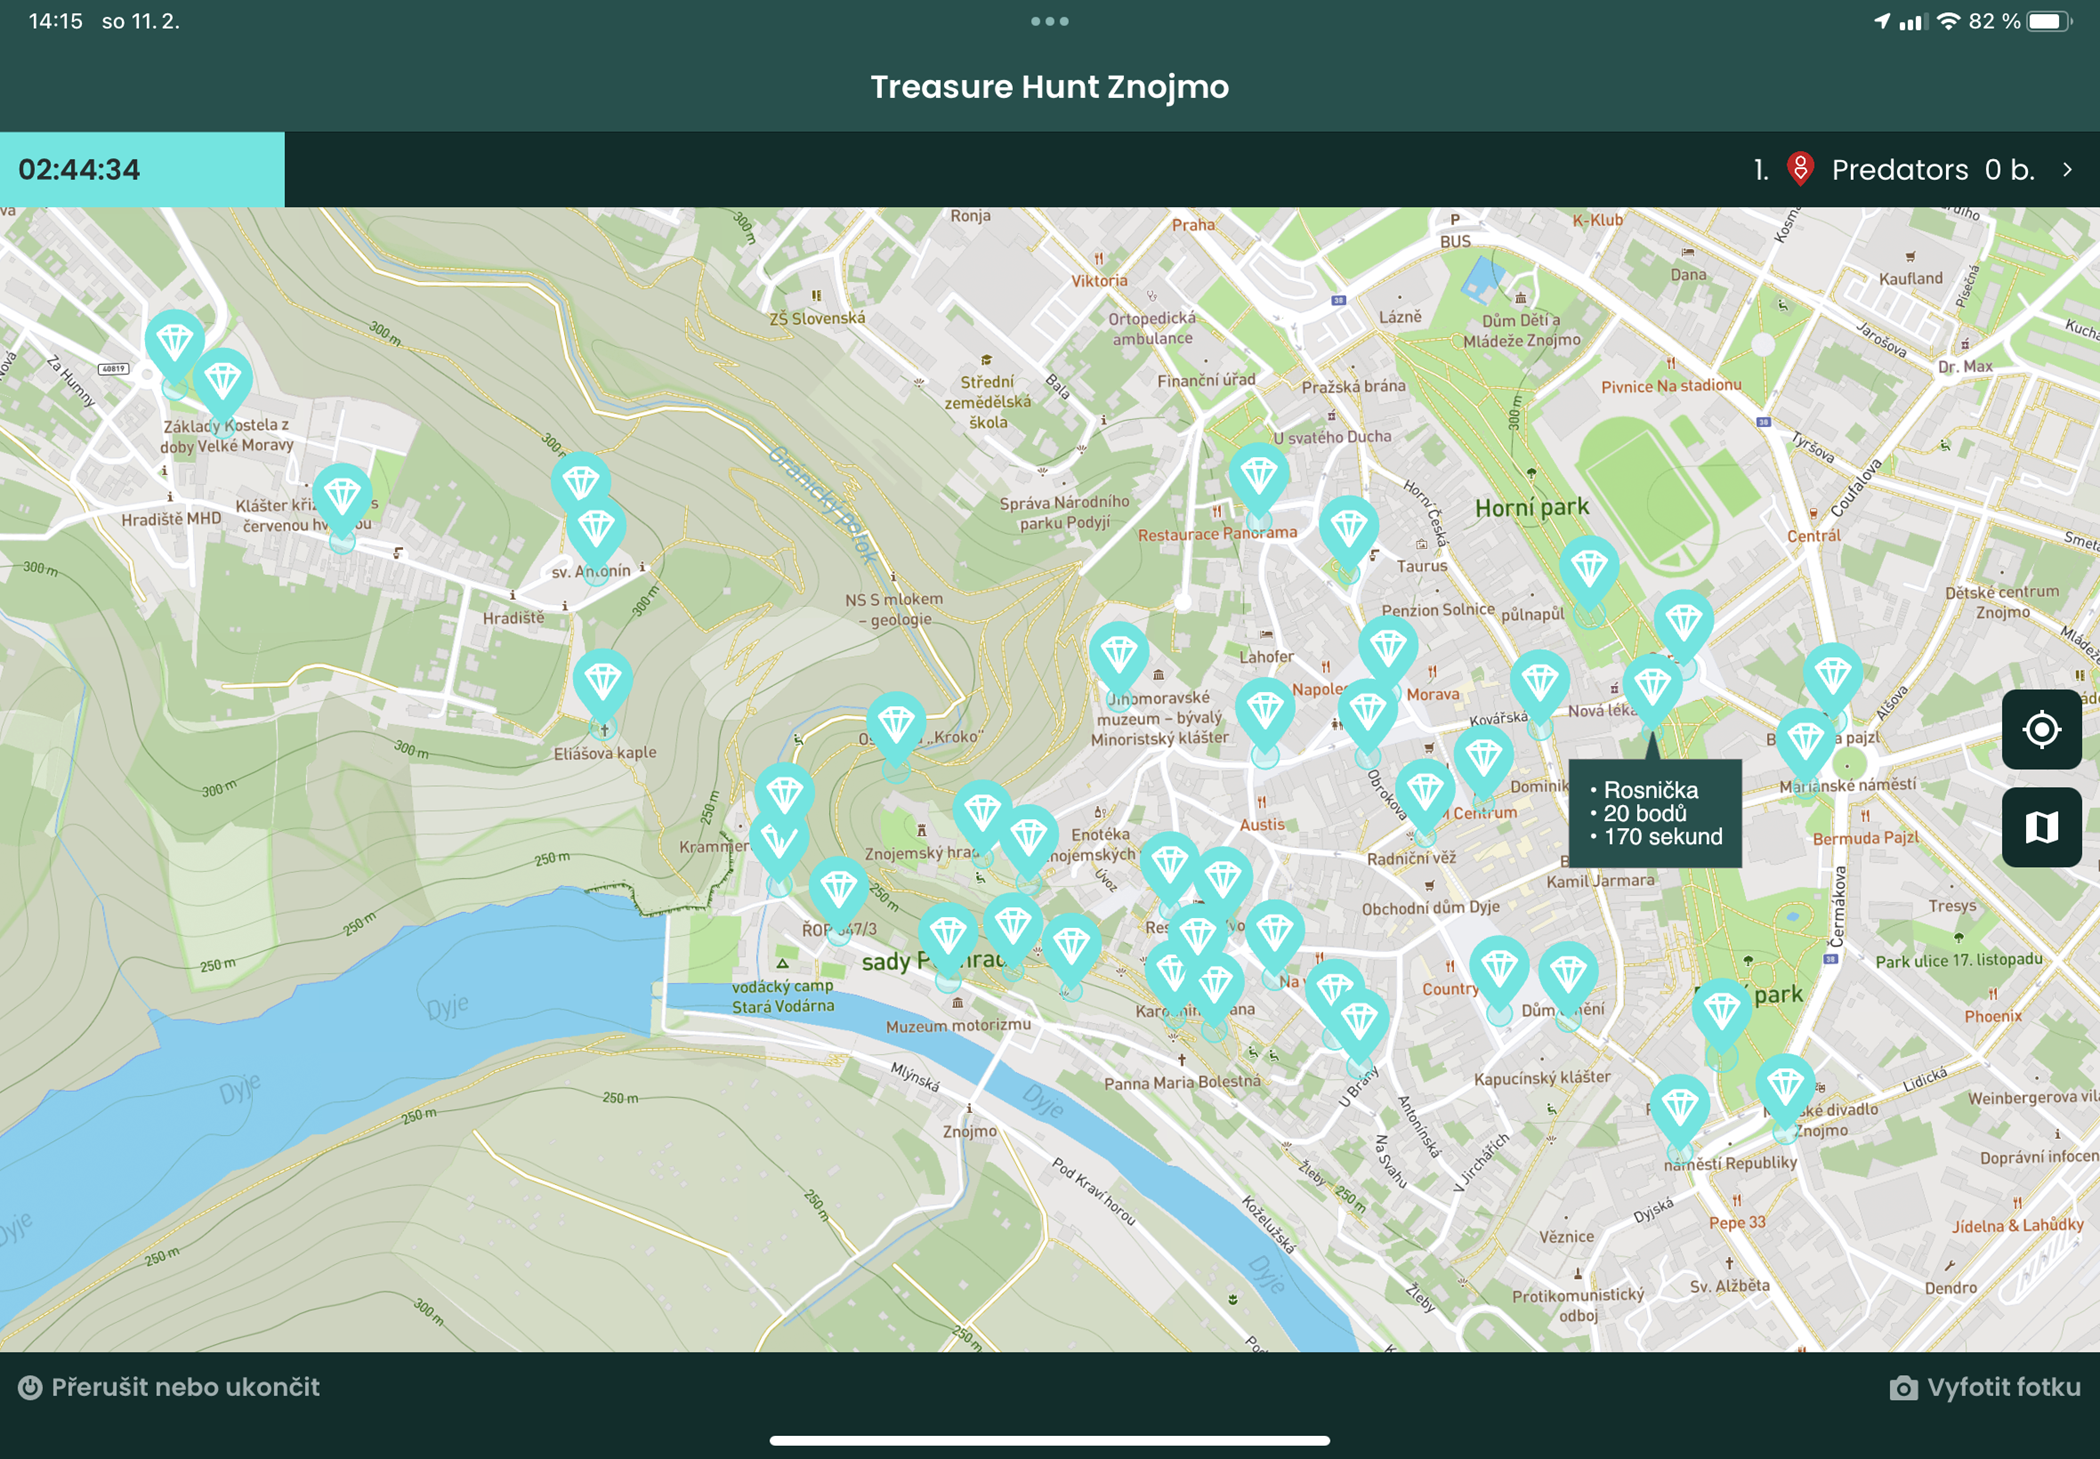This screenshot has width=2100, height=1459.
Task: Tap the three-dot multitasking indicator
Action: 1050,21
